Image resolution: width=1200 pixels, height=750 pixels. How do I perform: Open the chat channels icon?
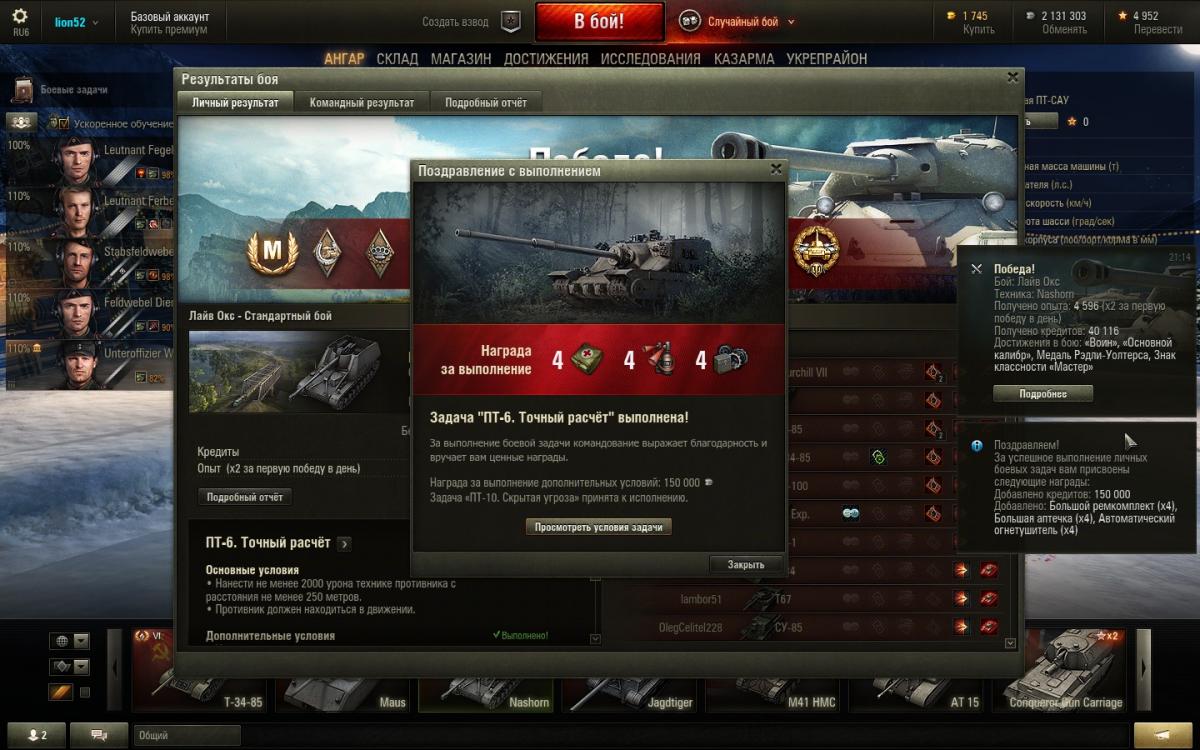(99, 735)
